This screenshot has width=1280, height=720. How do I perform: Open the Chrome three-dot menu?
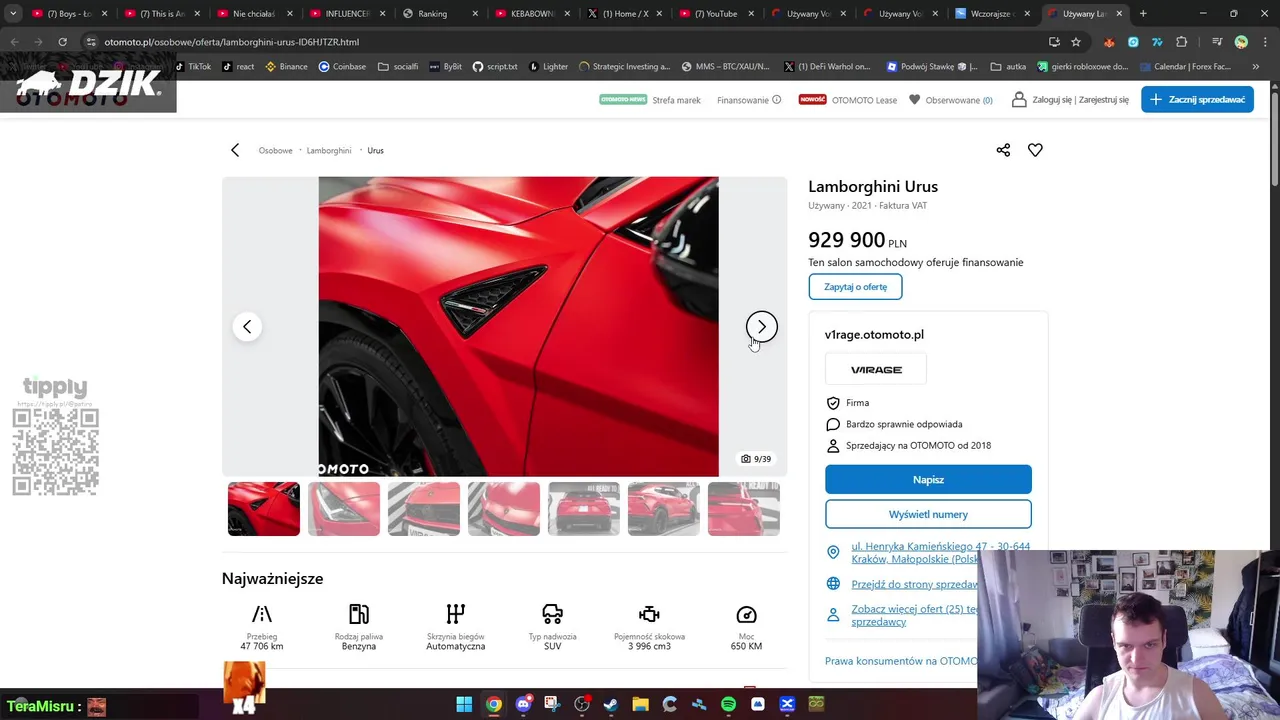click(x=1264, y=42)
